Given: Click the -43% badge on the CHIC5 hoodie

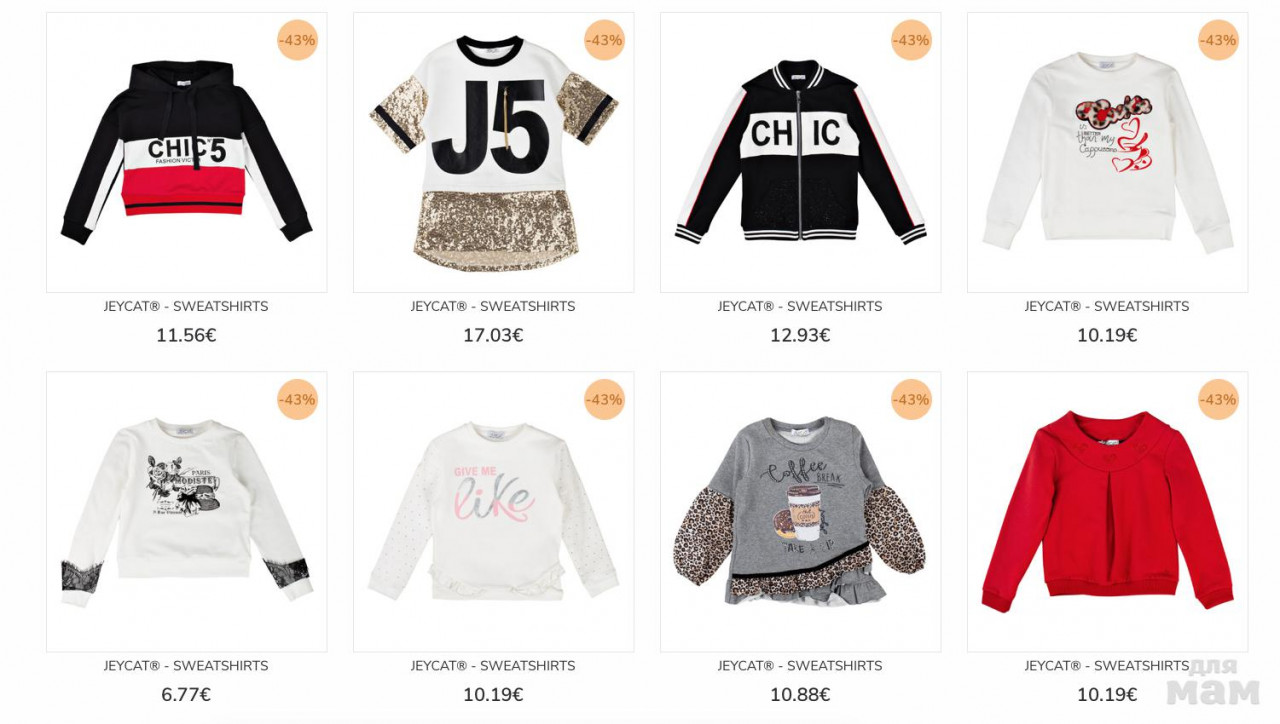Looking at the screenshot, I should pyautogui.click(x=297, y=40).
